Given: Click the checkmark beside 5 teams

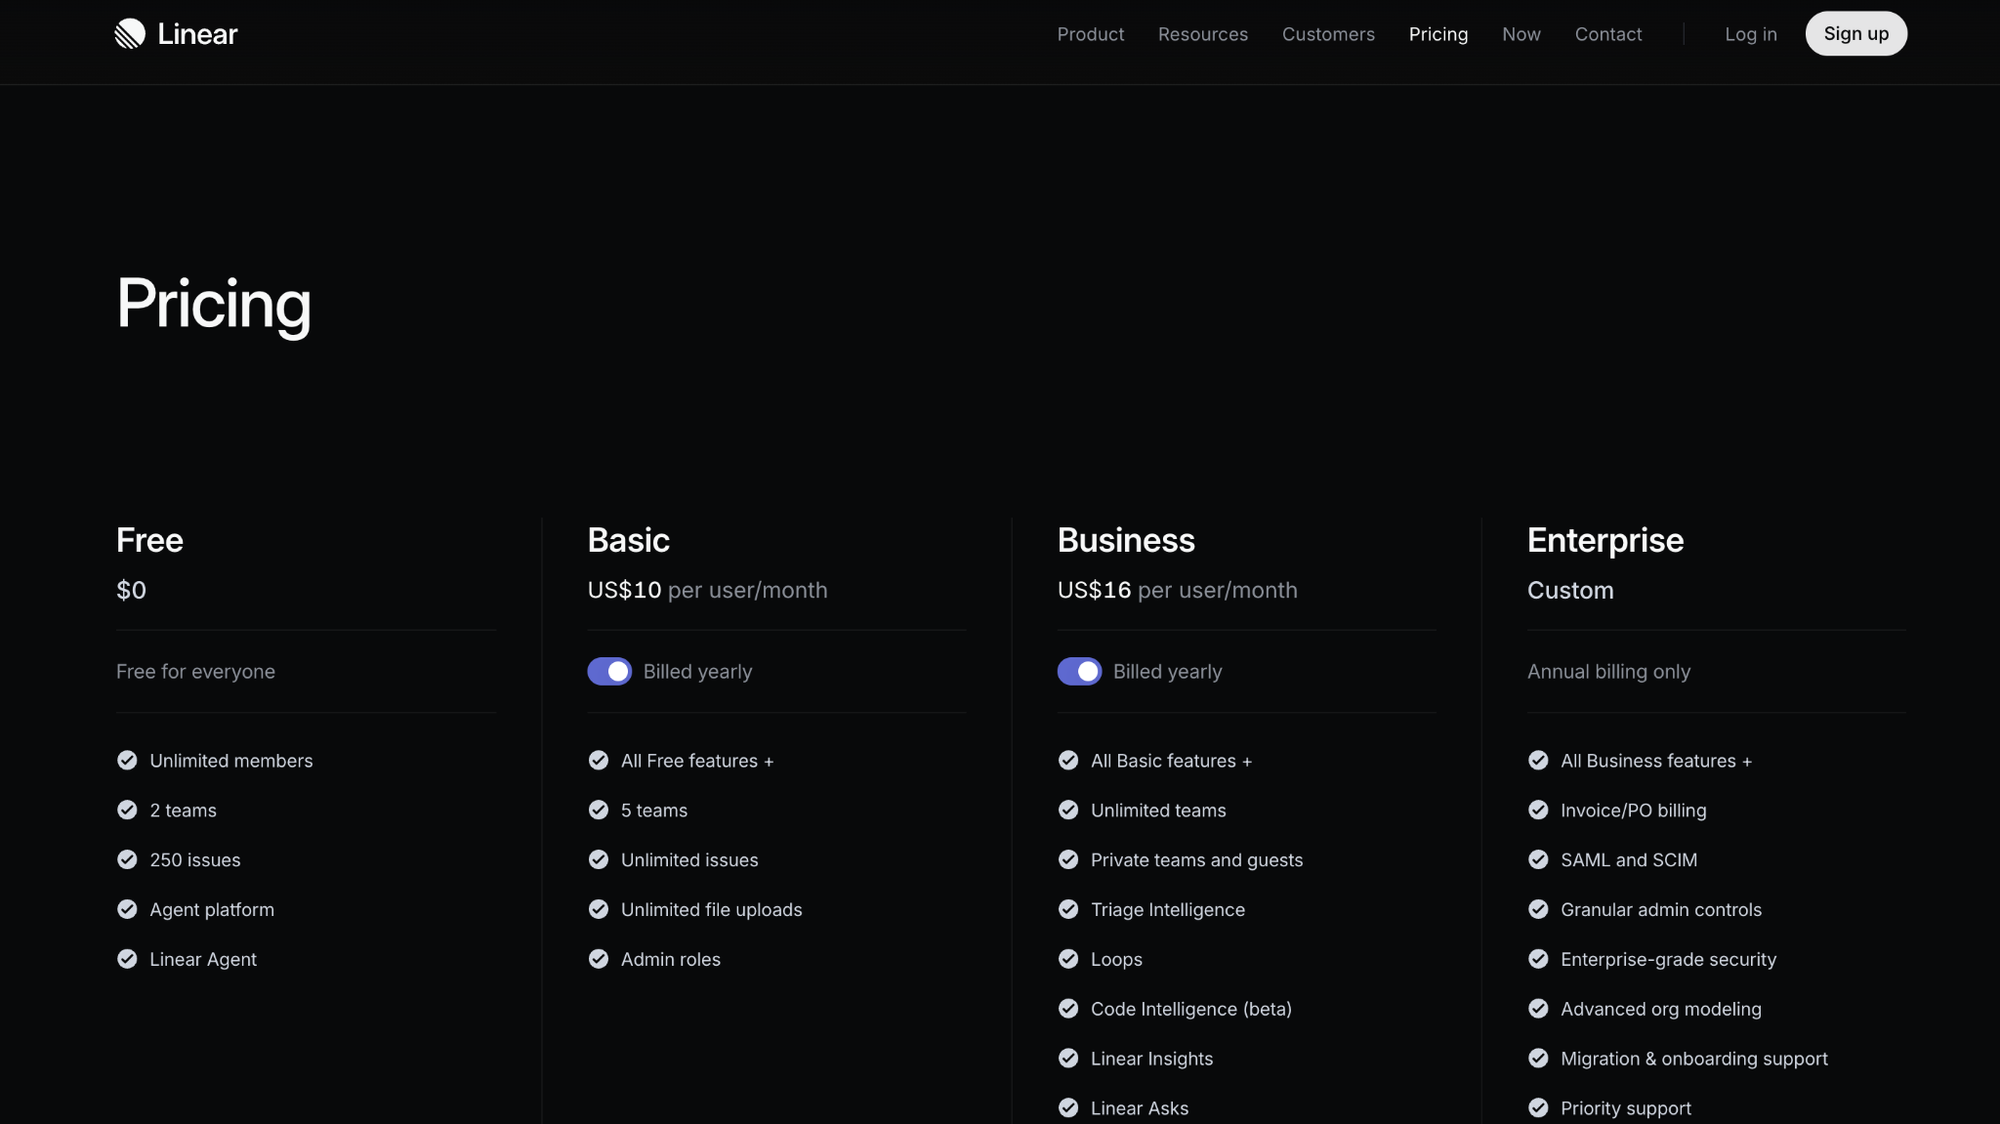Looking at the screenshot, I should click(598, 810).
